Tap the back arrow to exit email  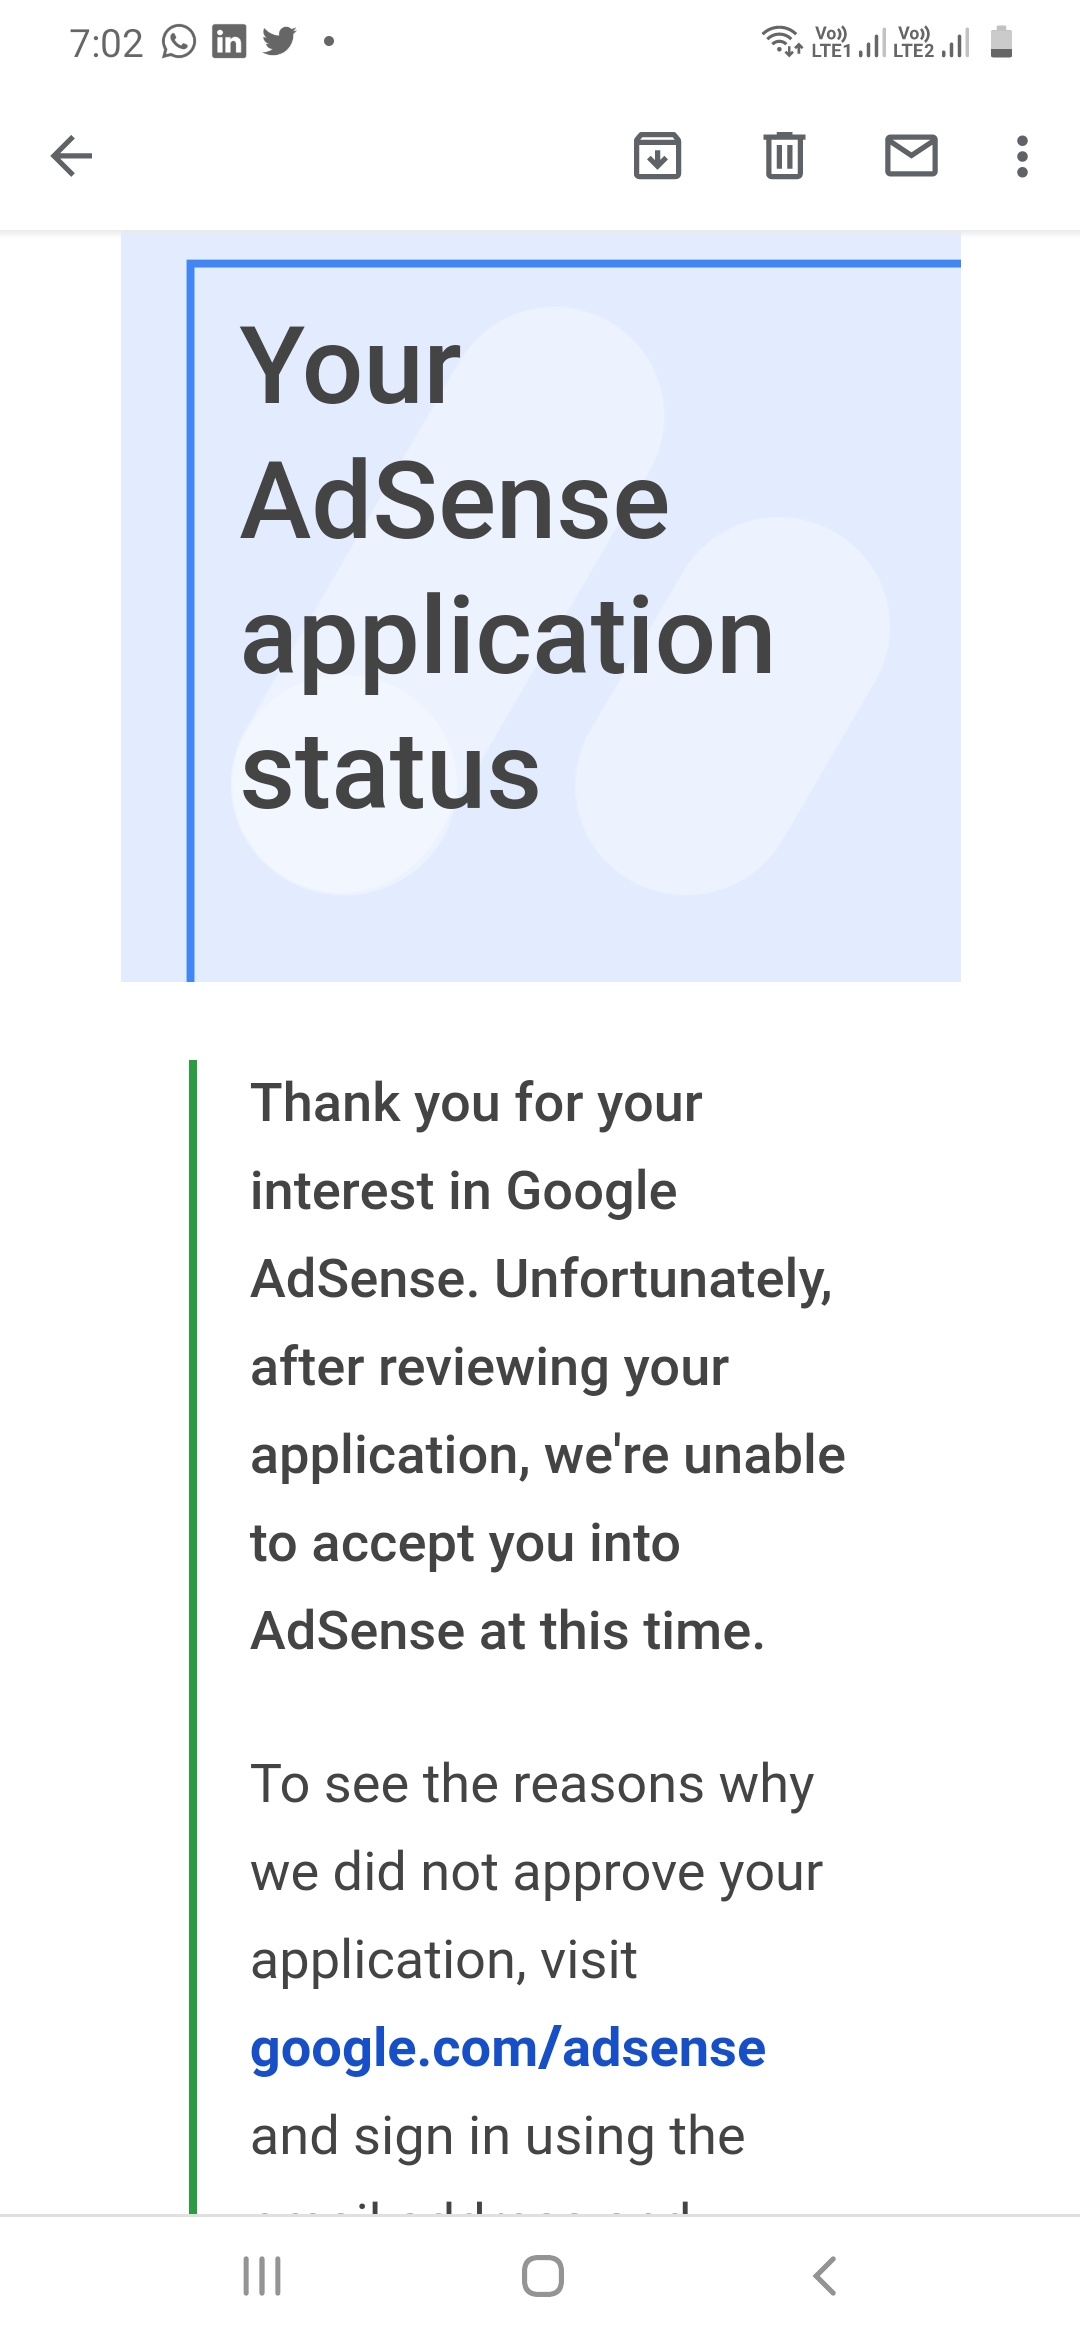tap(71, 156)
